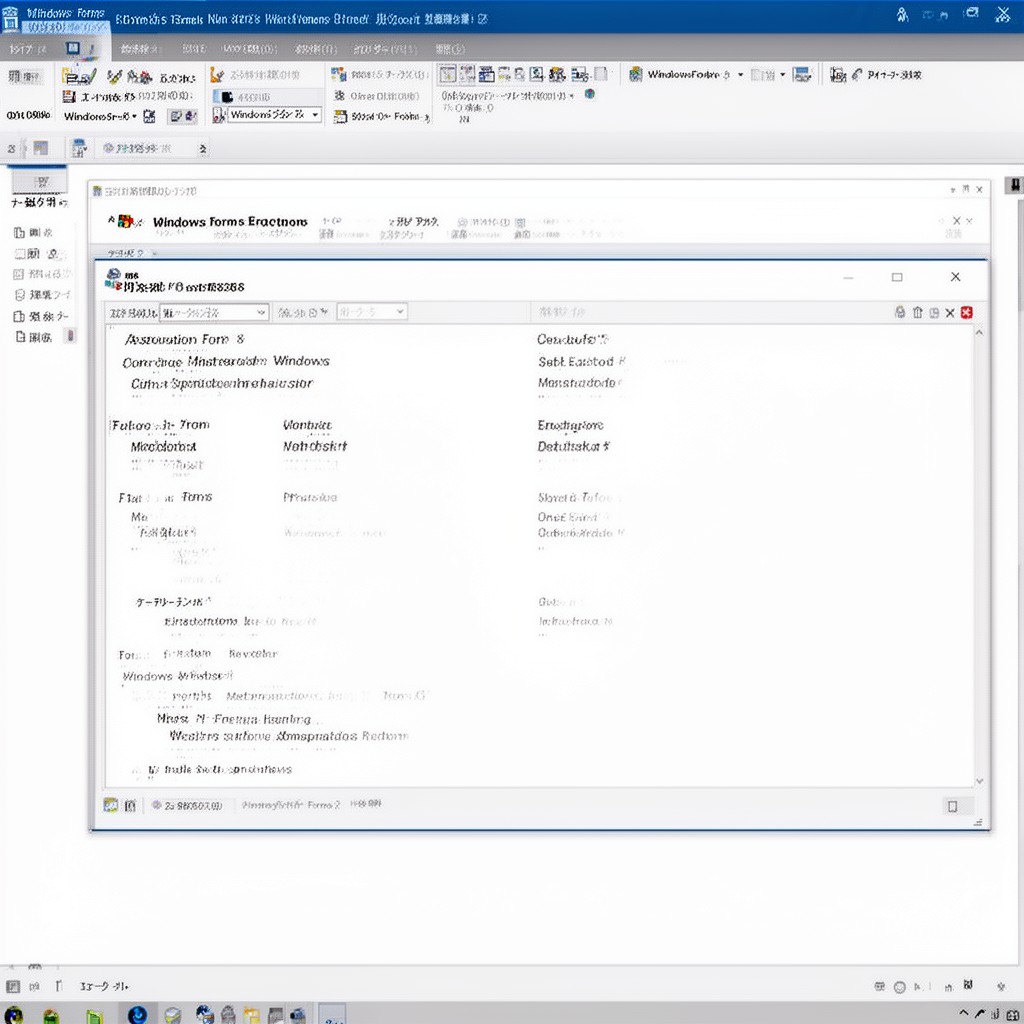Screen dimensions: 1024x1024
Task: Click the first sidebar icon under the header
Action: click(x=19, y=232)
